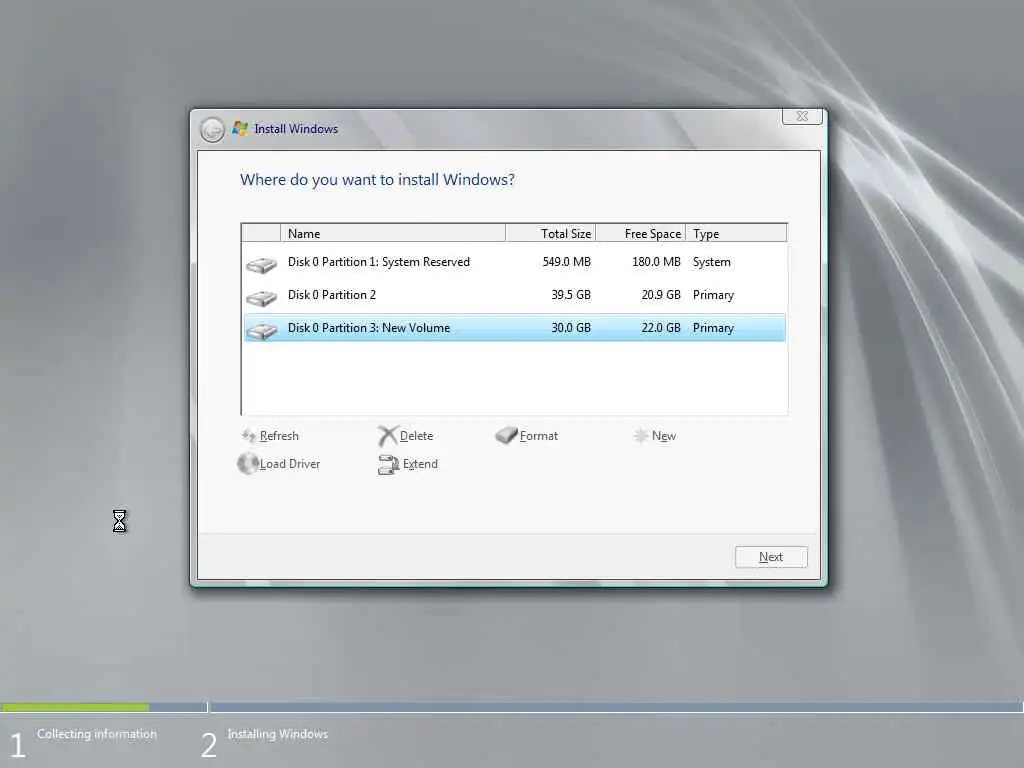Select Disk 0 Partition 1: System Reserved

coord(515,262)
